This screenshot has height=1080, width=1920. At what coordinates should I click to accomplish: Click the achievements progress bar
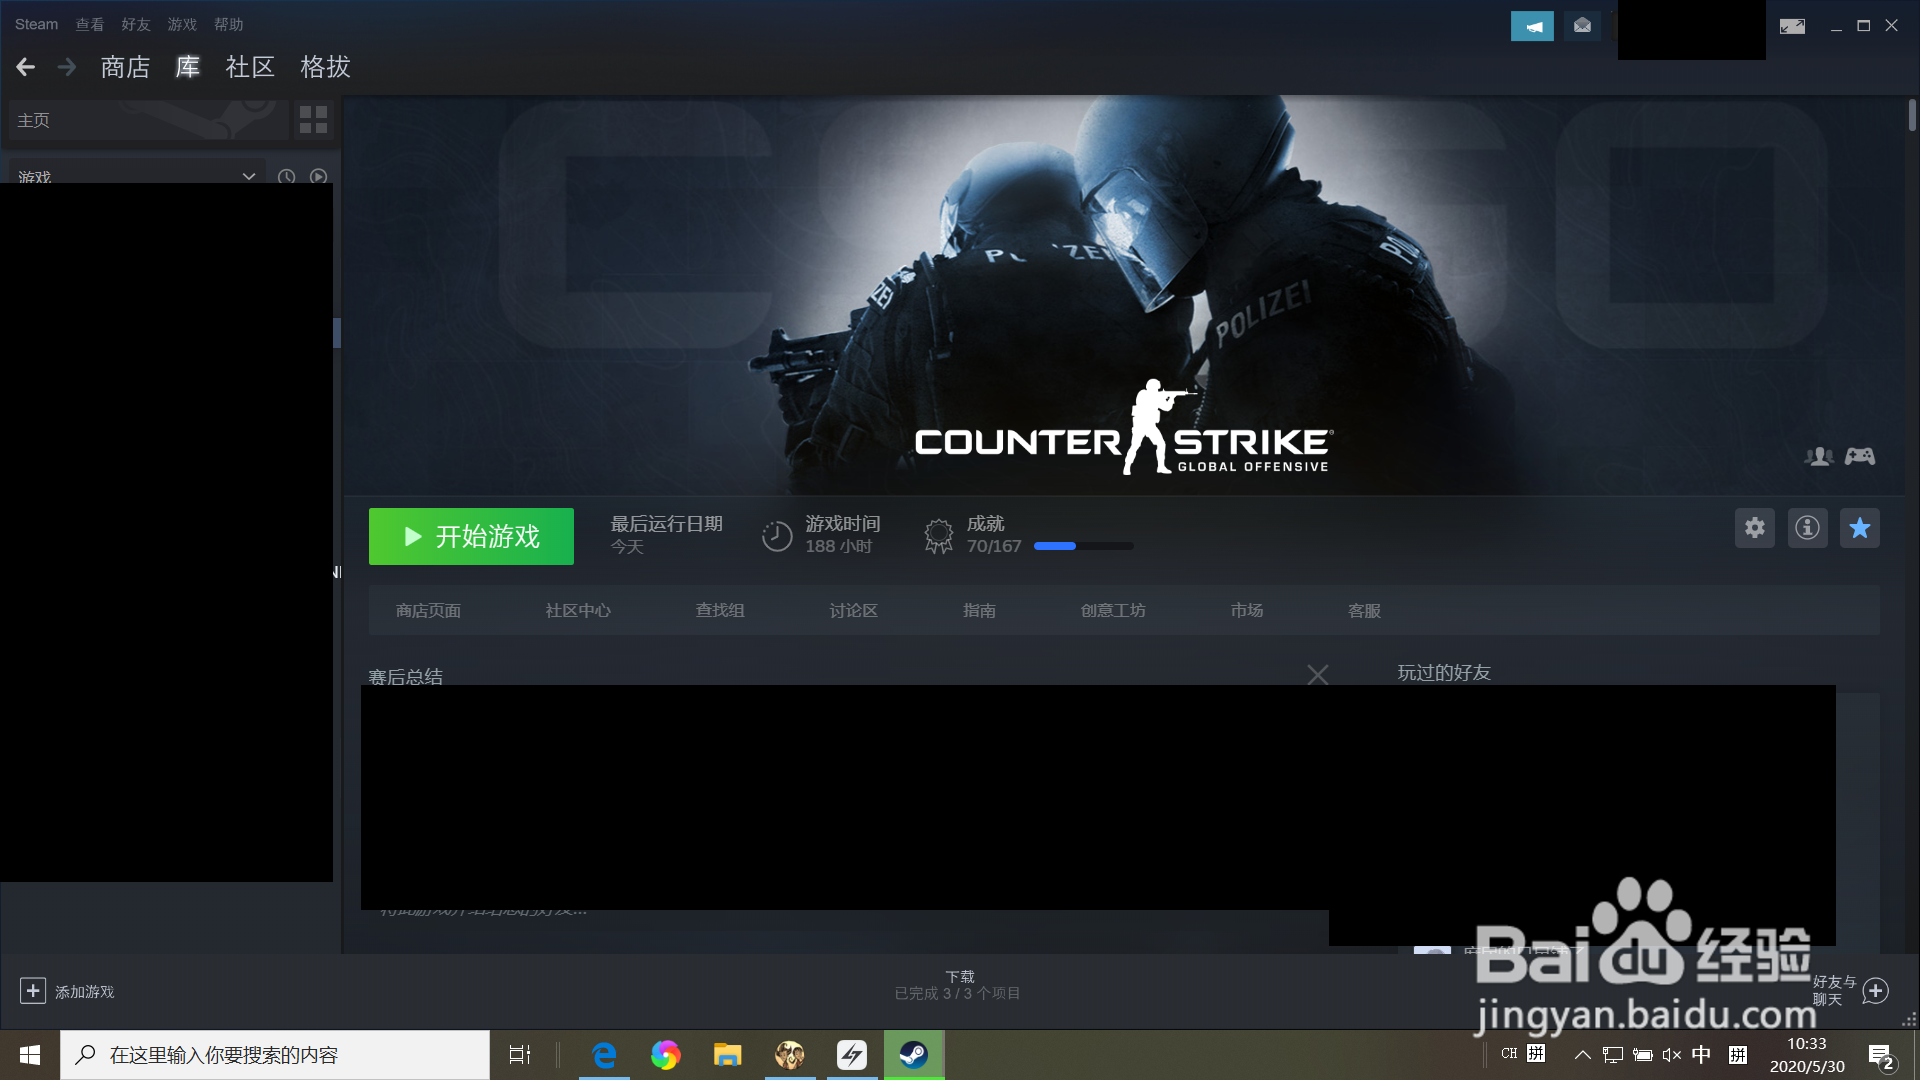(1083, 546)
